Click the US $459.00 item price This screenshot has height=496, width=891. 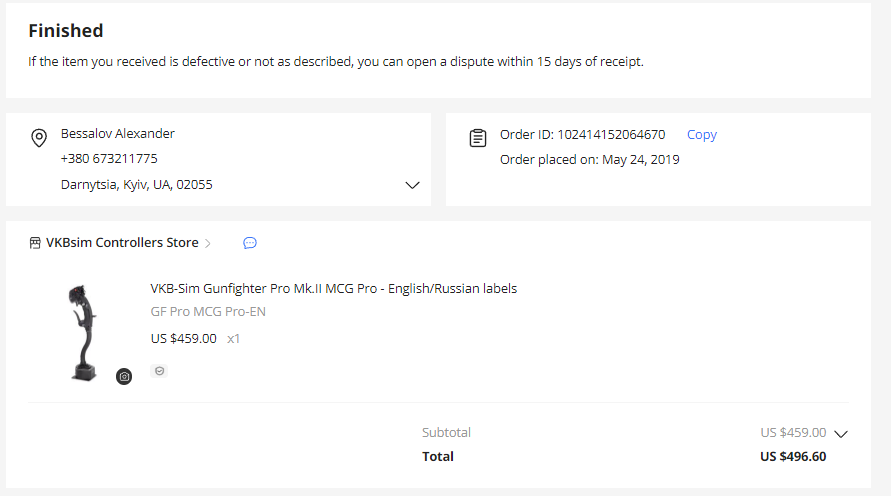tap(183, 339)
